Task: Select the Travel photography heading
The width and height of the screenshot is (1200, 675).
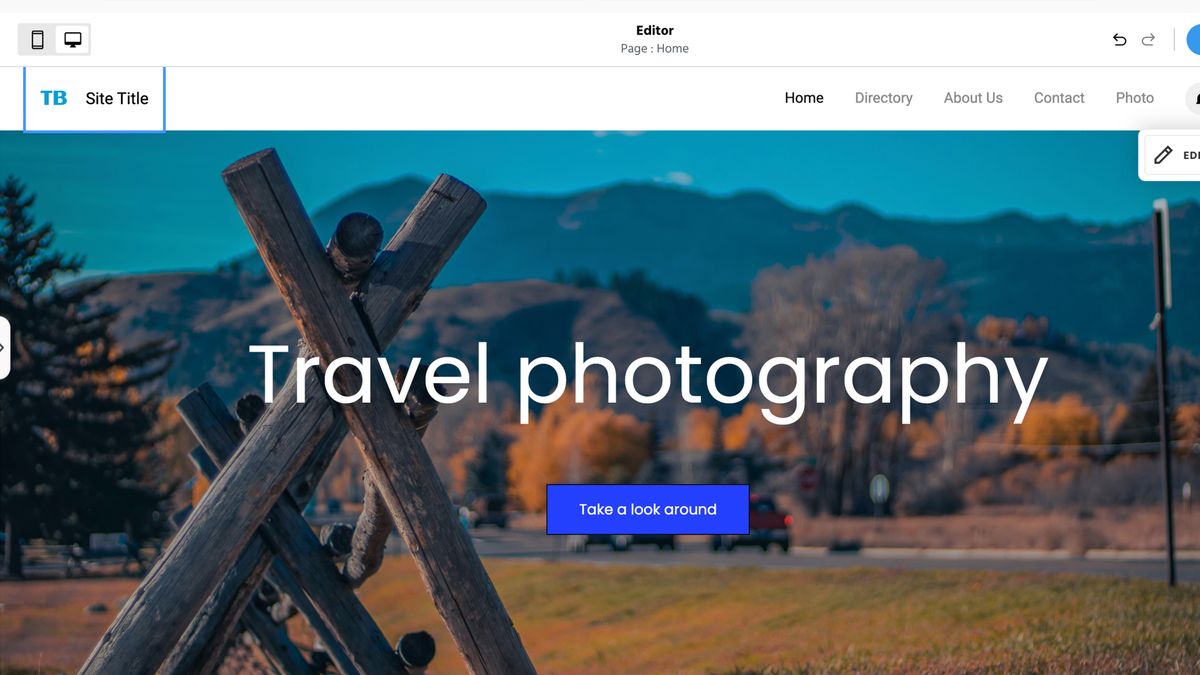Action: coord(648,376)
